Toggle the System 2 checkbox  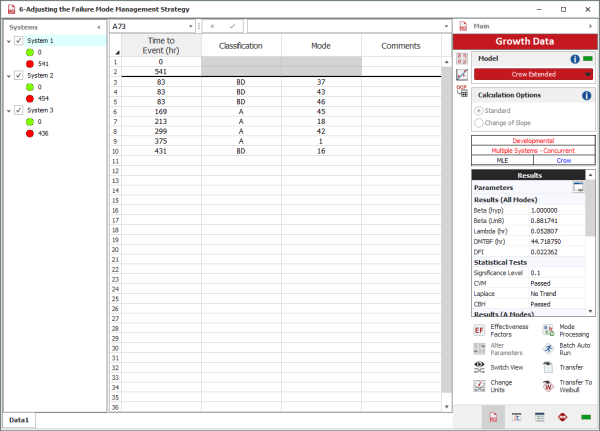tap(18, 76)
